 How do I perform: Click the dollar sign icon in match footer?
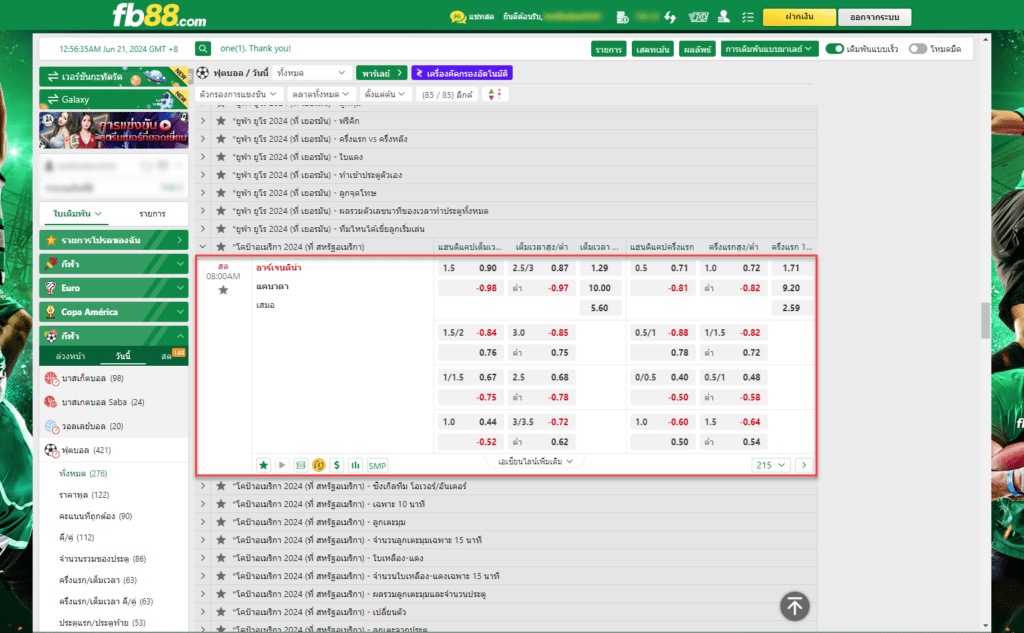(337, 465)
